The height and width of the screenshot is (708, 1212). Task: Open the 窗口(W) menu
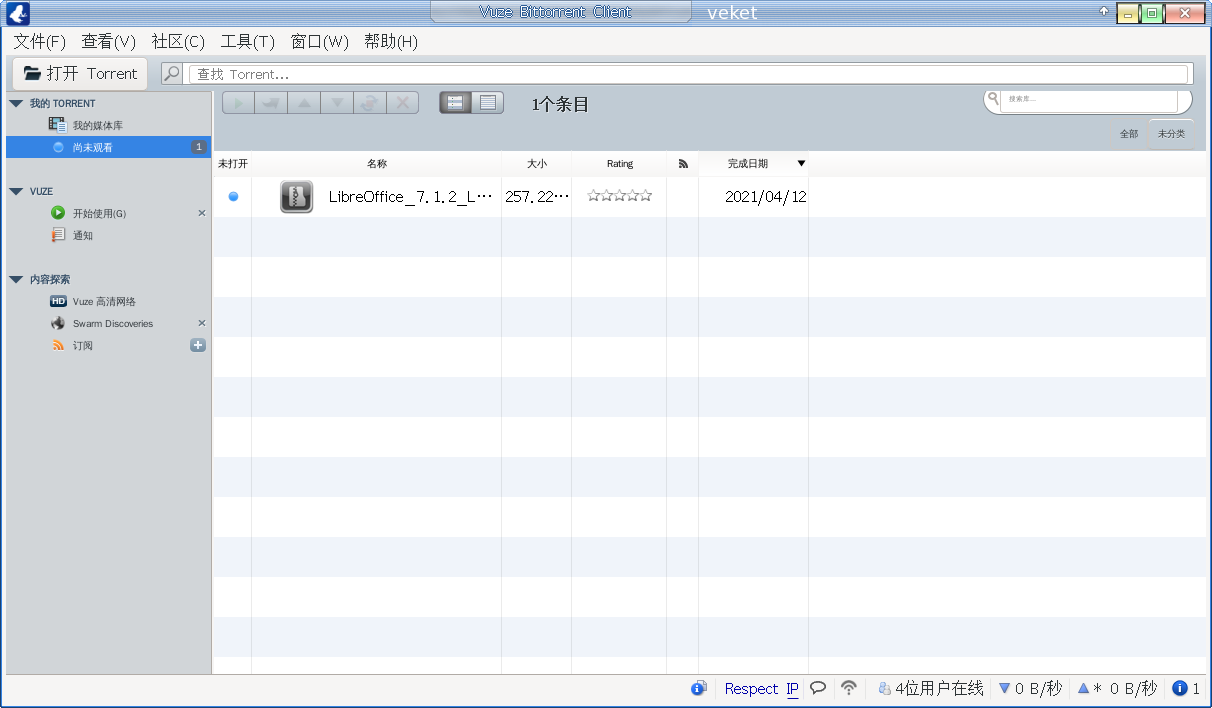(x=320, y=42)
